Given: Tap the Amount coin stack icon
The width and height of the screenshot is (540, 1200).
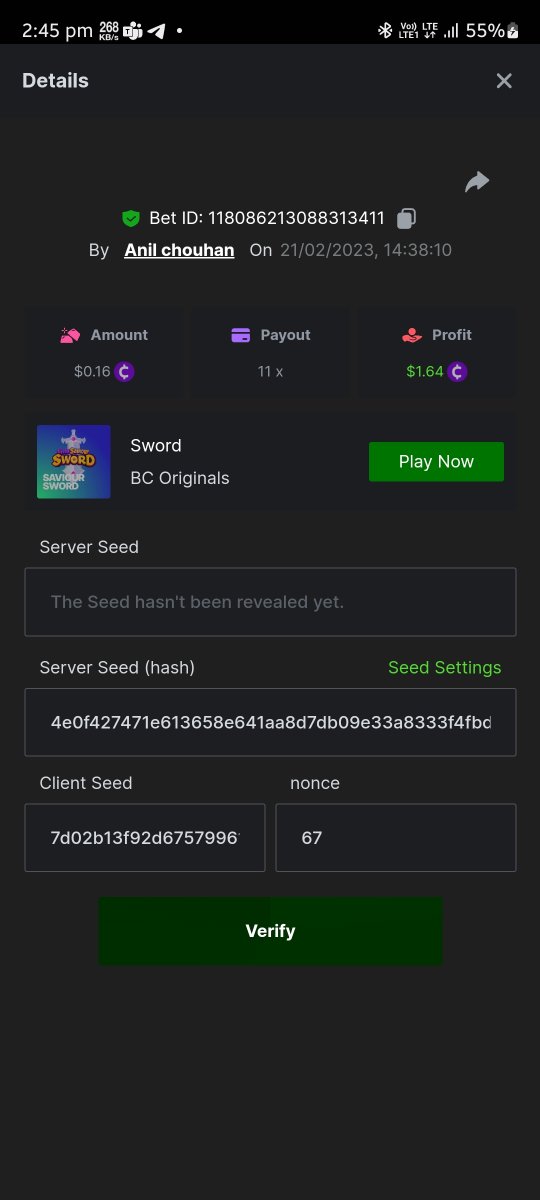Looking at the screenshot, I should [70, 335].
